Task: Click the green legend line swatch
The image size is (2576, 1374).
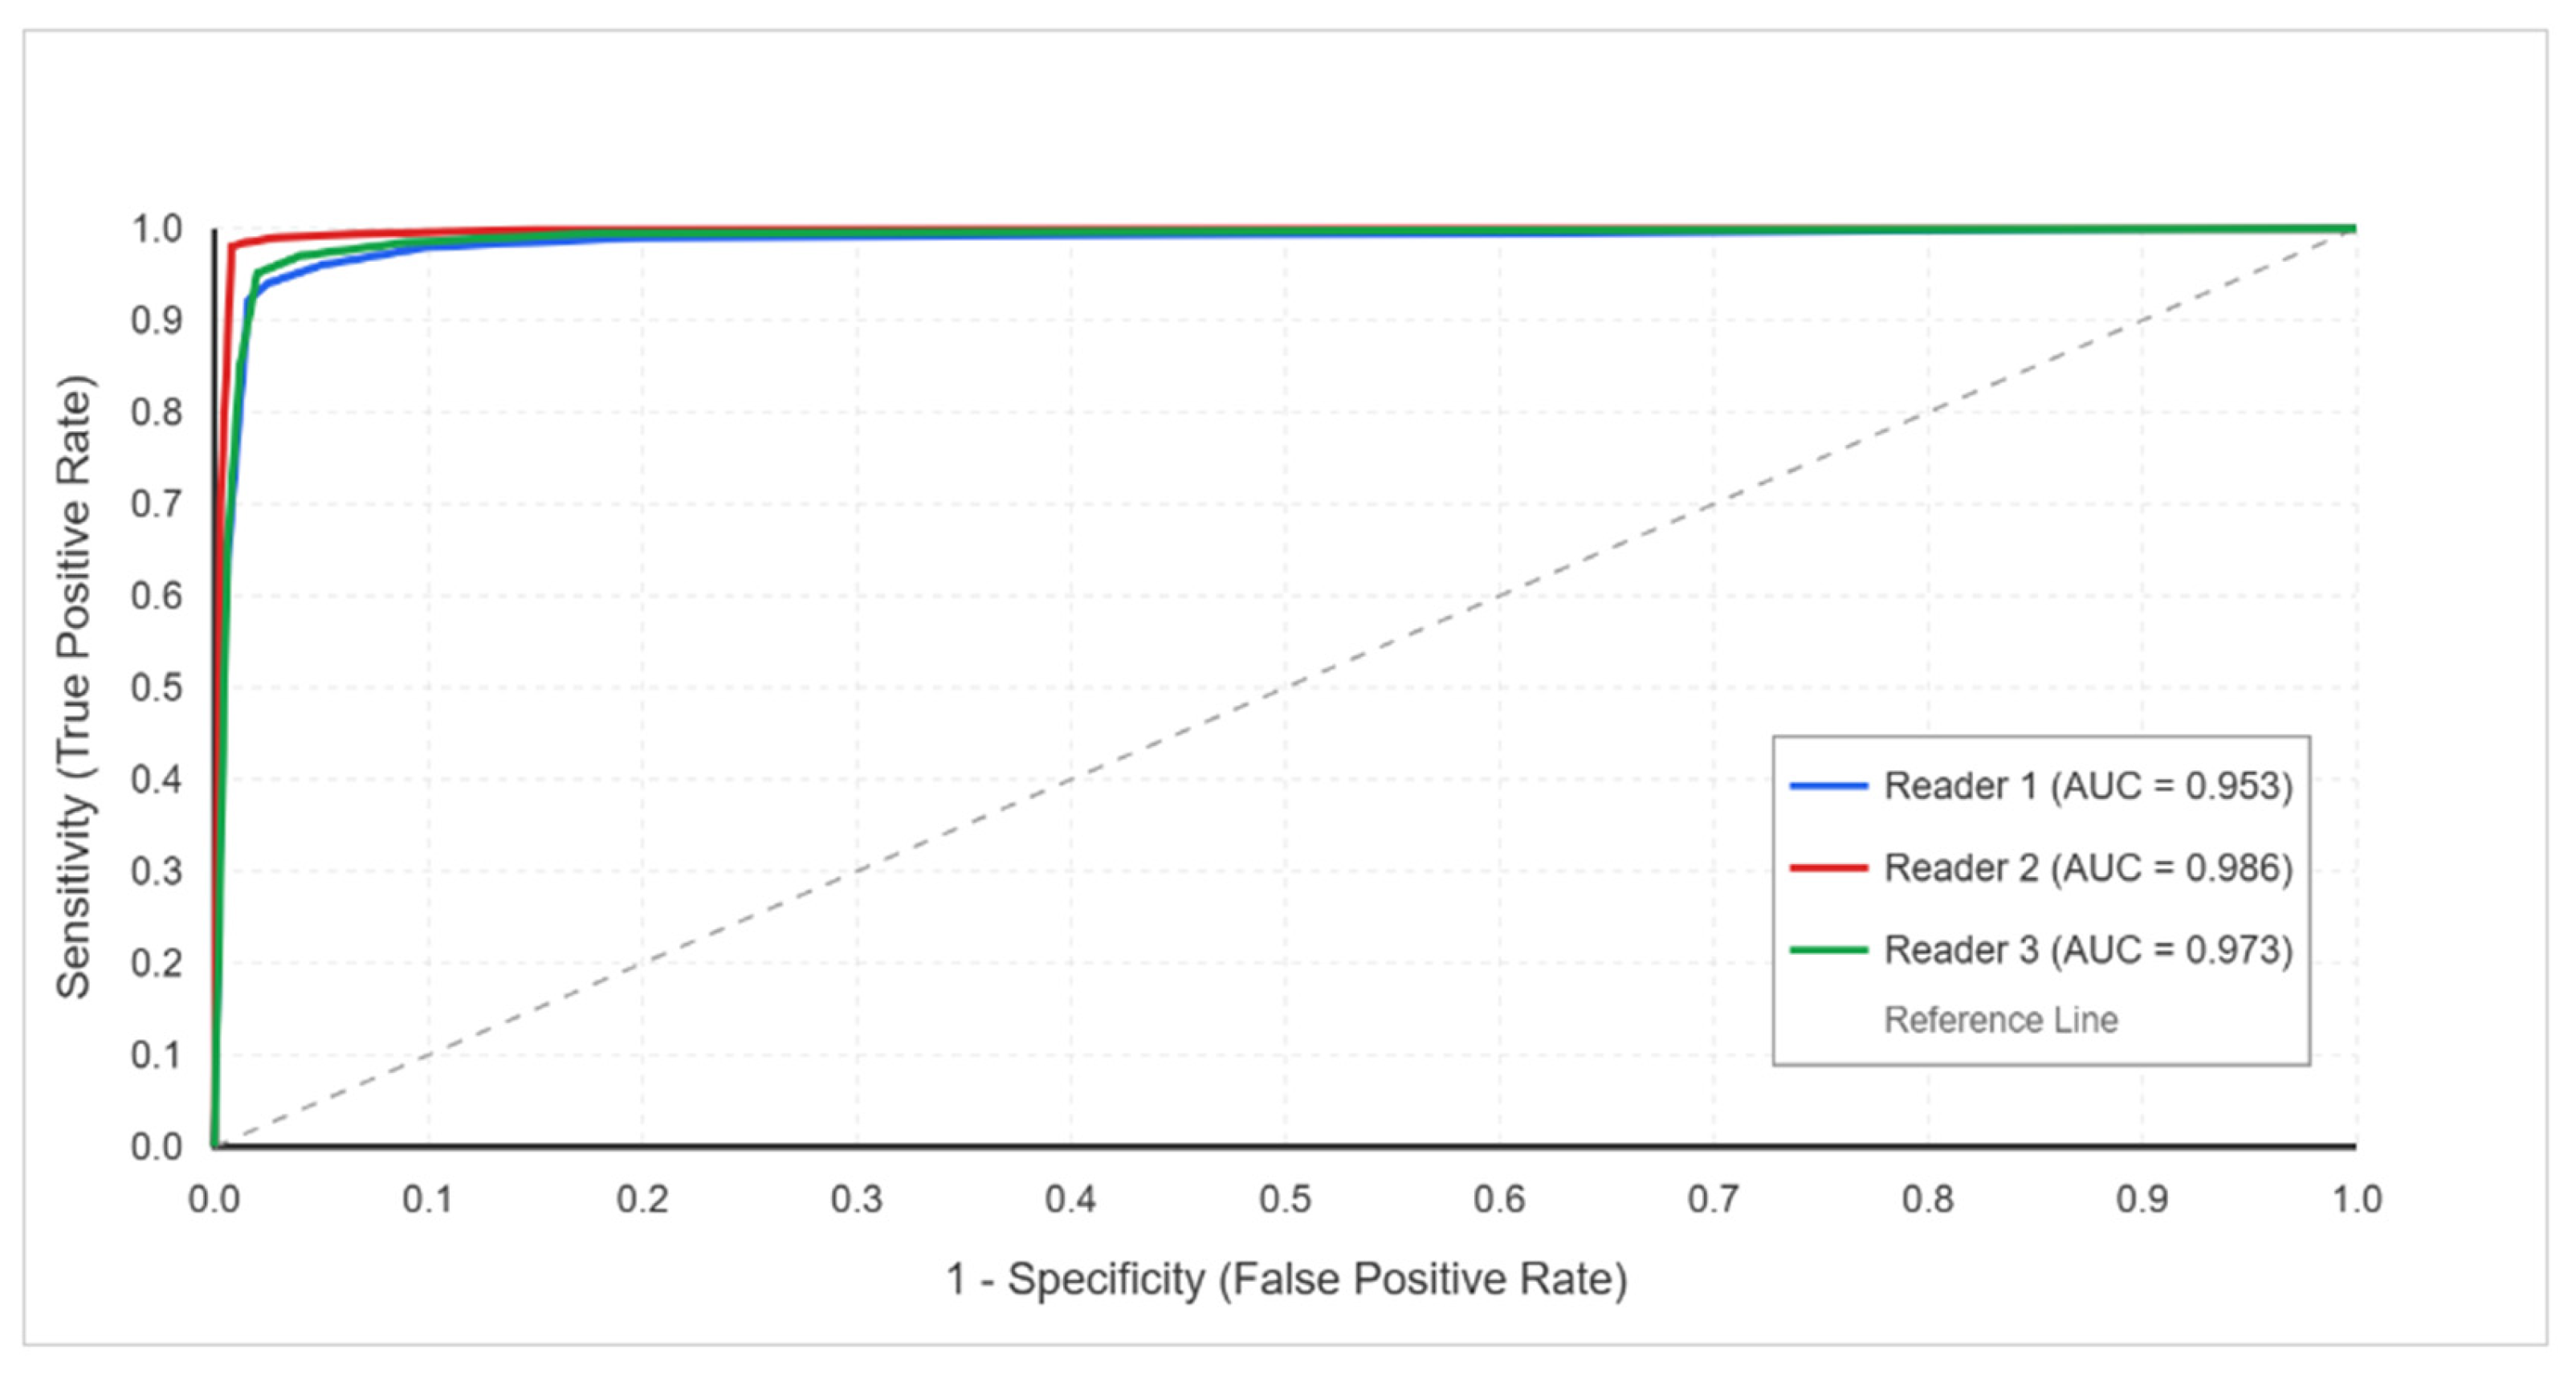Action: [x=1828, y=950]
